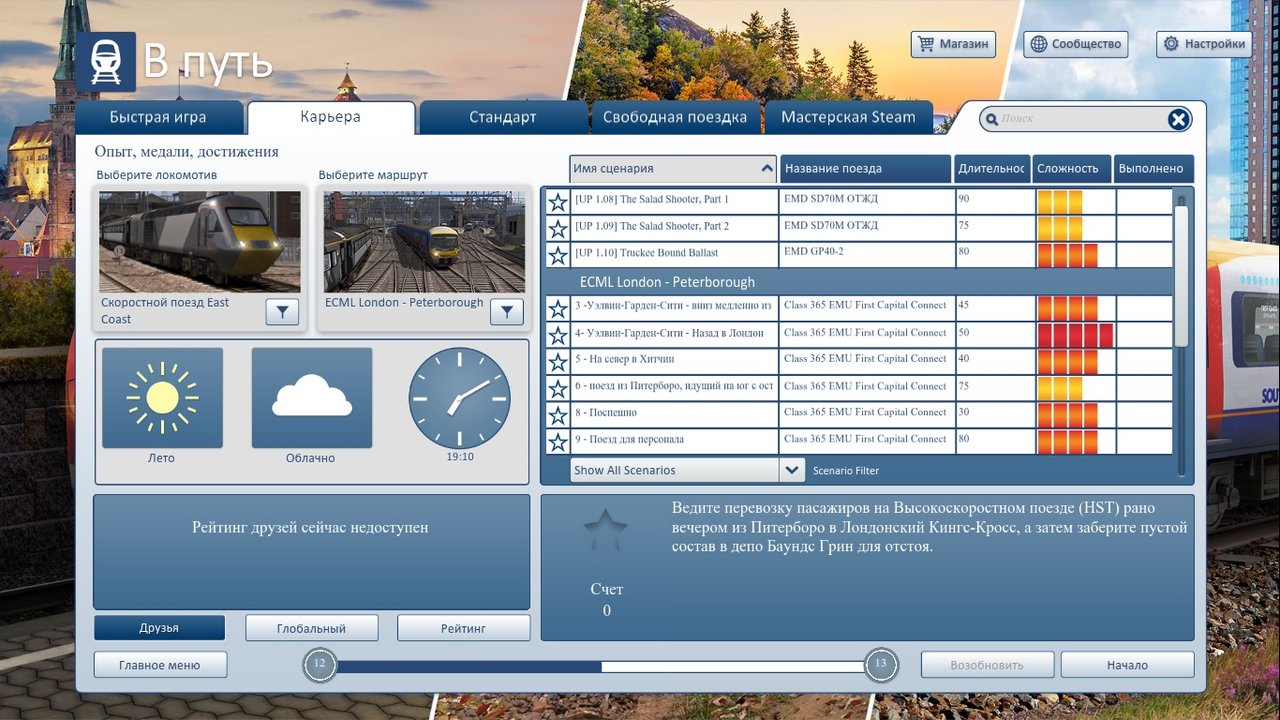The width and height of the screenshot is (1280, 720).
Task: Toggle favorite star for Salad Shooter Part 1
Action: [x=558, y=203]
